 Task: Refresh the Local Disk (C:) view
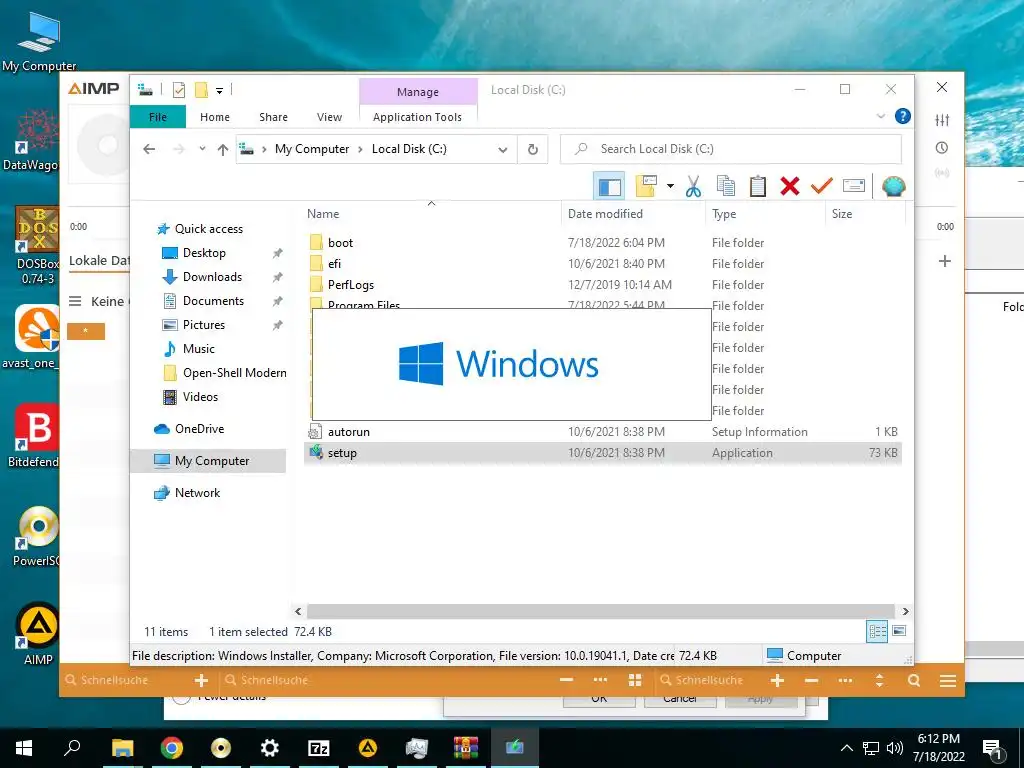[x=533, y=150]
